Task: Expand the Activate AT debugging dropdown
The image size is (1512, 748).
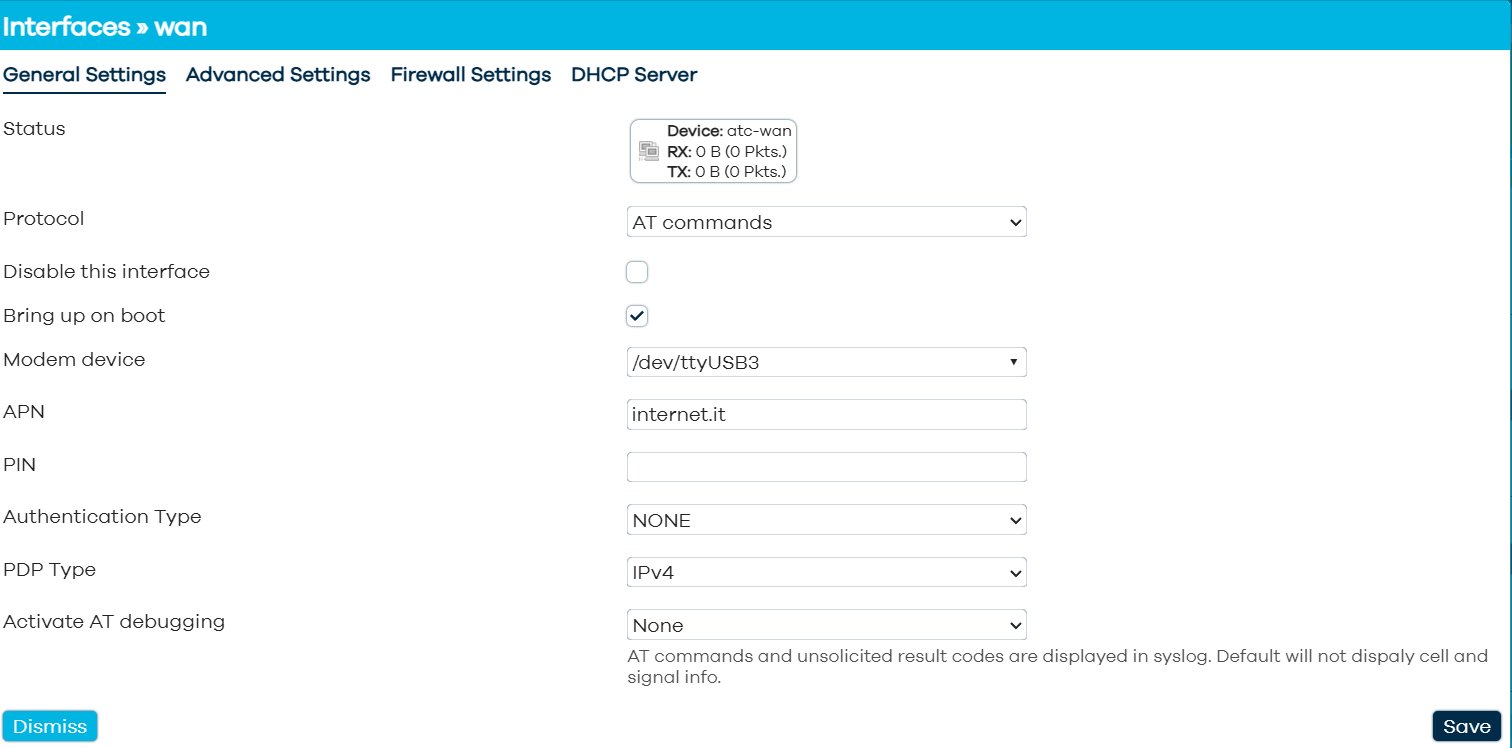Action: point(826,625)
